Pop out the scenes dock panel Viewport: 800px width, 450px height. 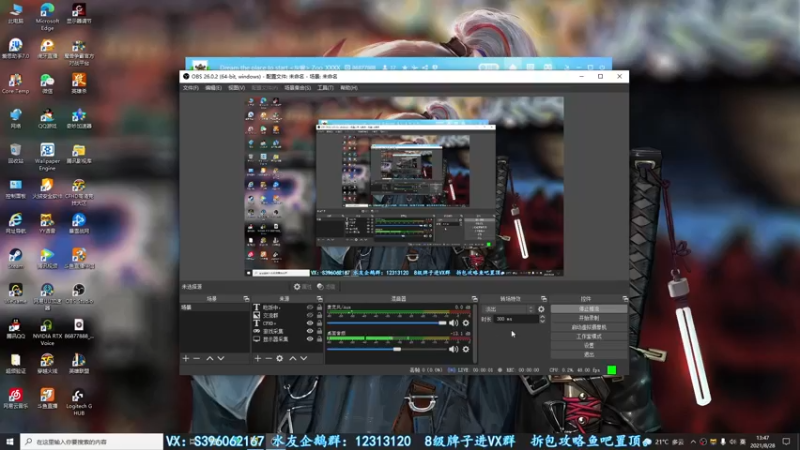246,298
